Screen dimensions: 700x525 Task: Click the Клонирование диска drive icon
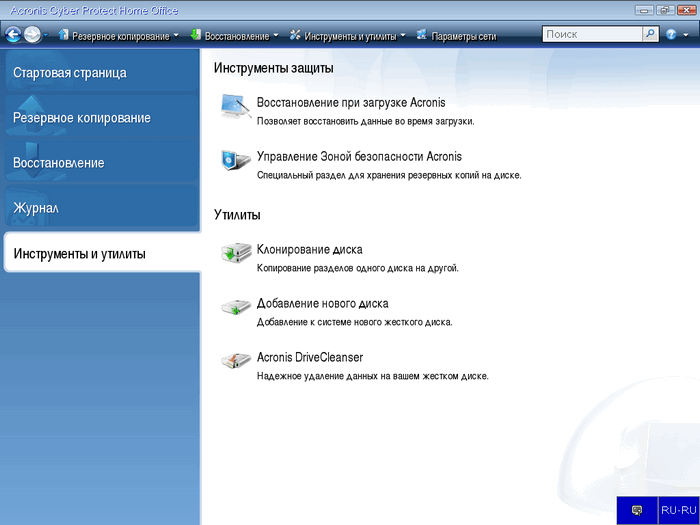236,253
